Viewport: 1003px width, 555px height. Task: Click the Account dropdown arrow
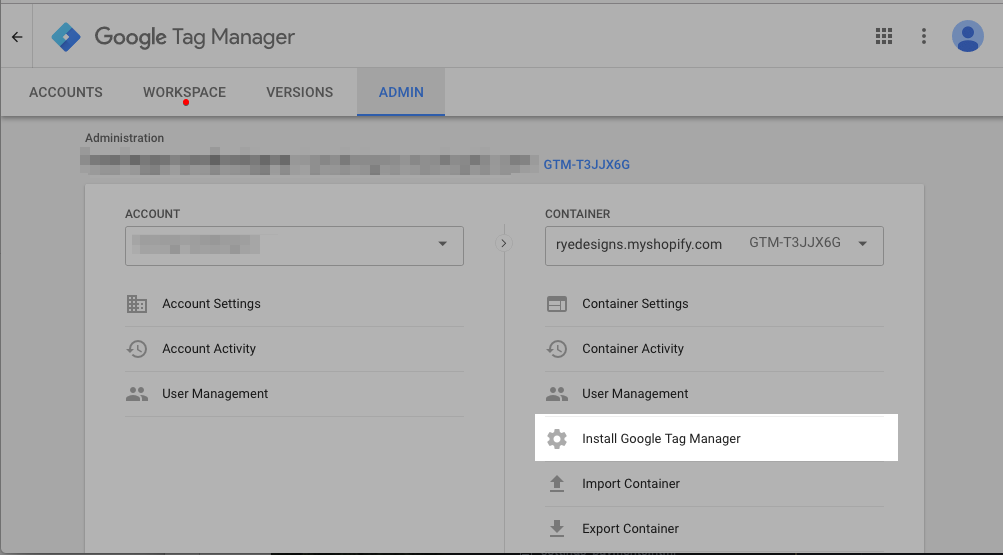coord(443,244)
